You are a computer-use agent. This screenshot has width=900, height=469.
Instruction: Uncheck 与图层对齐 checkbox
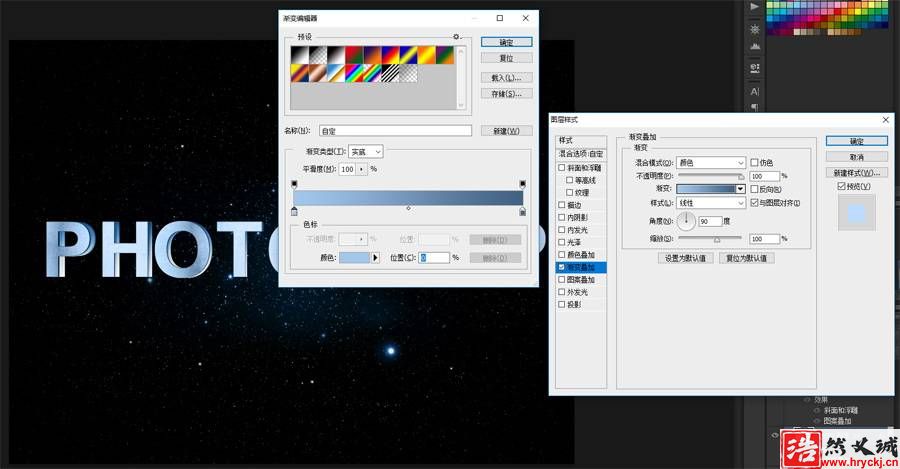[754, 203]
